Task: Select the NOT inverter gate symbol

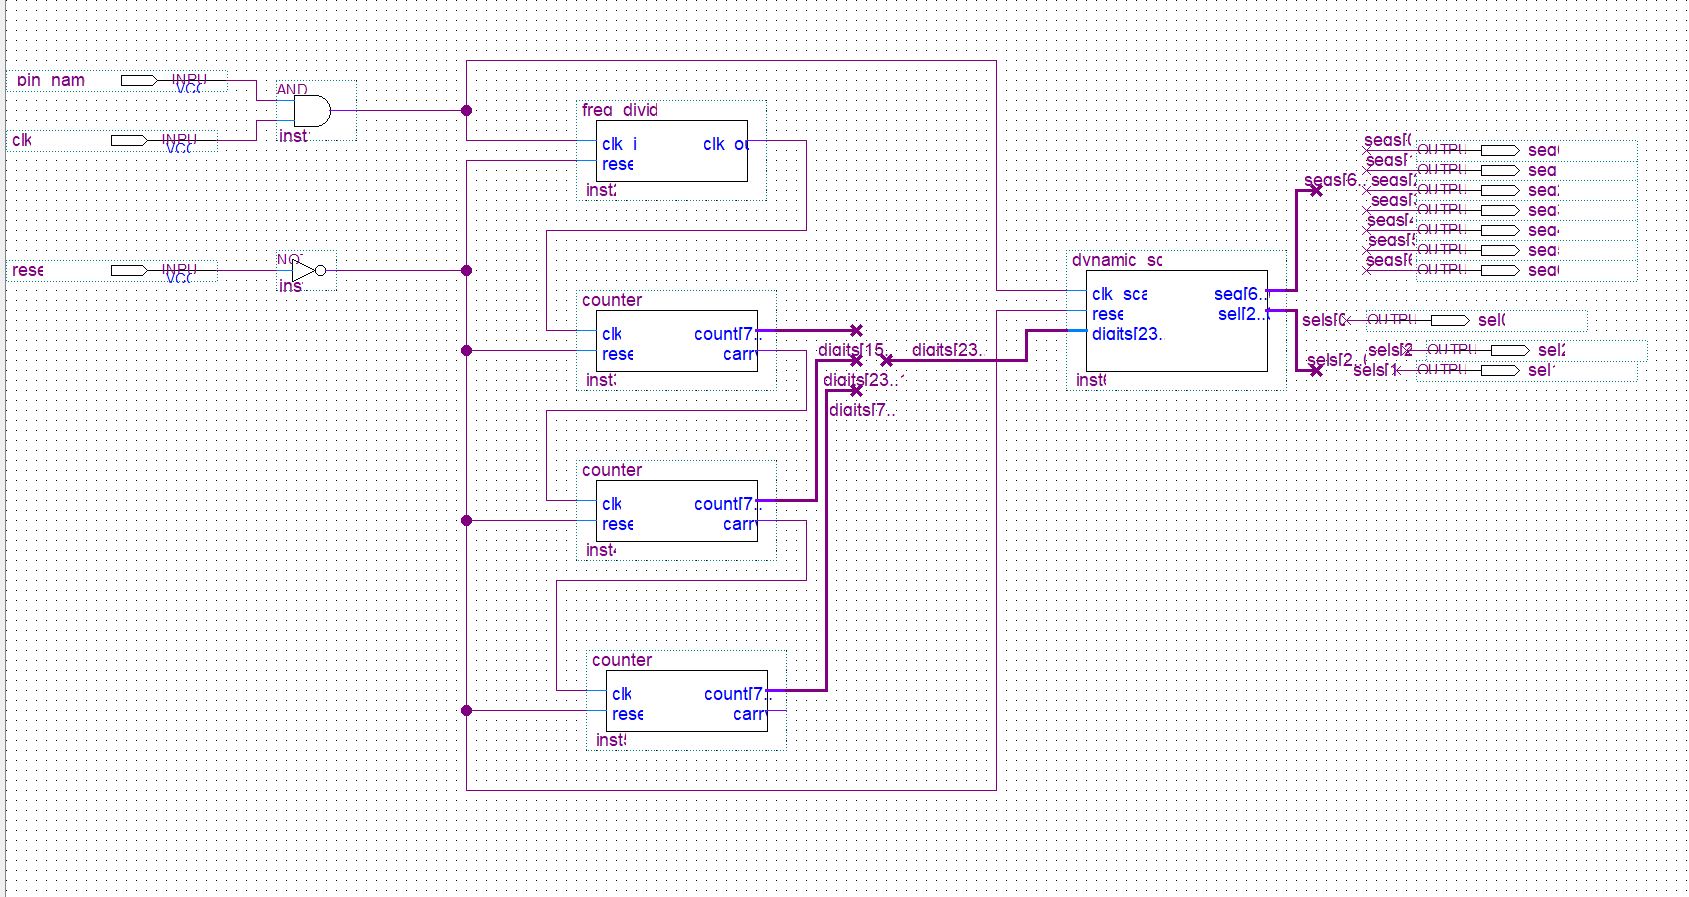Action: [308, 270]
